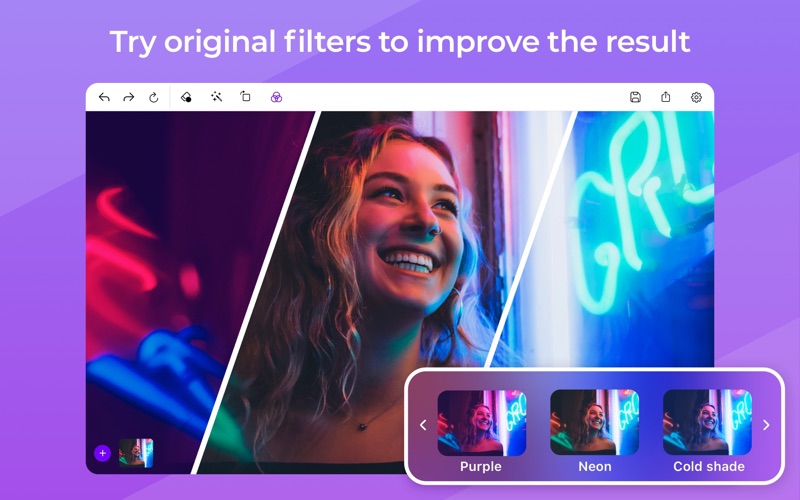Open settings gear icon

point(696,97)
